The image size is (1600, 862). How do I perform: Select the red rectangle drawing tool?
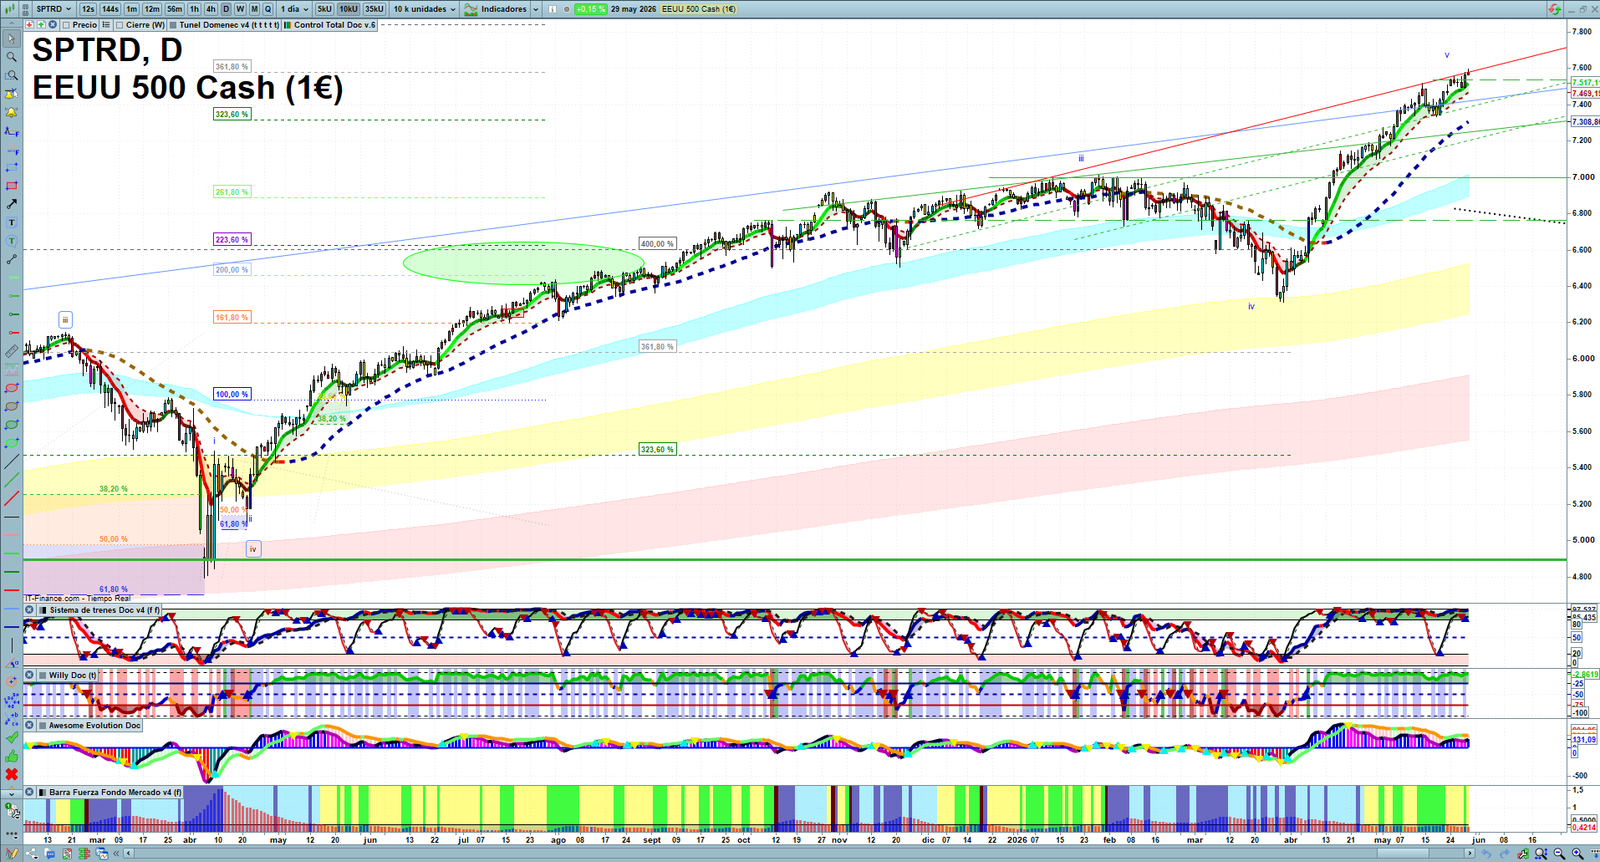click(12, 185)
